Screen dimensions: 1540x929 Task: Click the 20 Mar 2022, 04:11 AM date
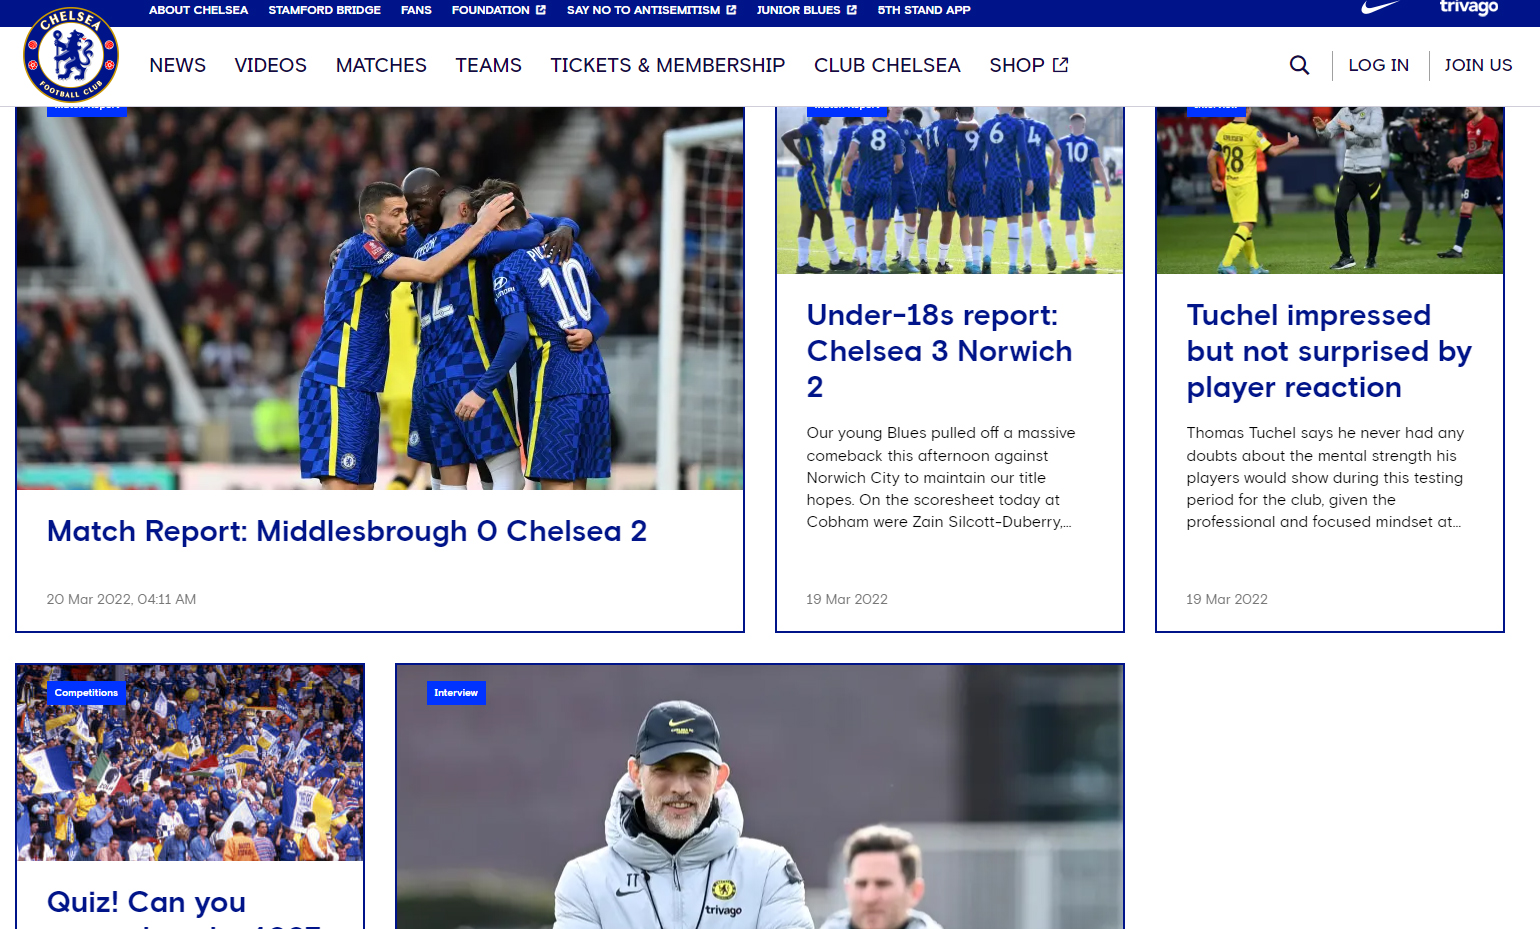tap(121, 599)
